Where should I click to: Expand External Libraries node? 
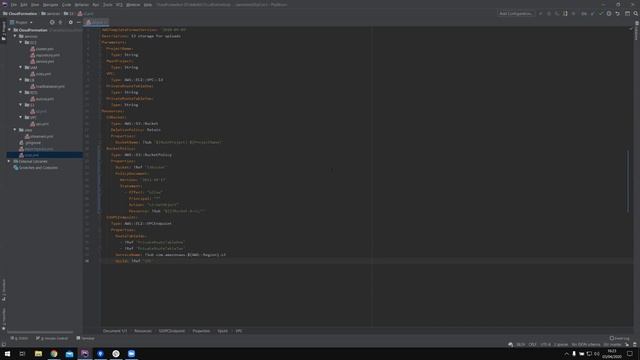point(9,161)
